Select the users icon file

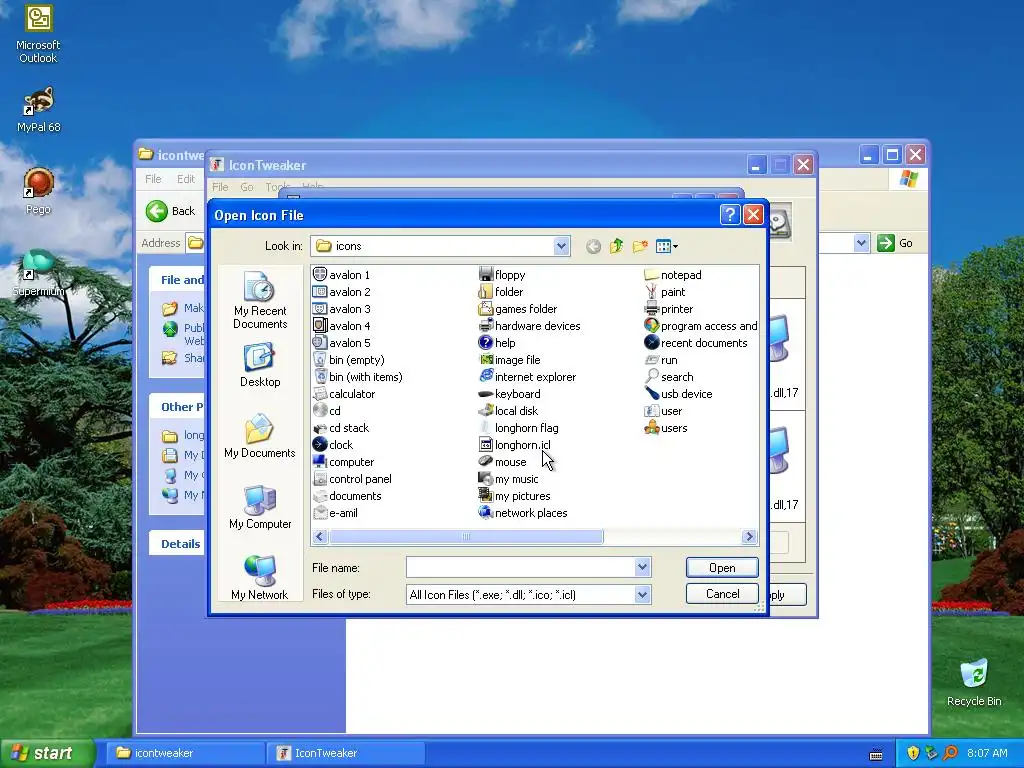coord(666,428)
